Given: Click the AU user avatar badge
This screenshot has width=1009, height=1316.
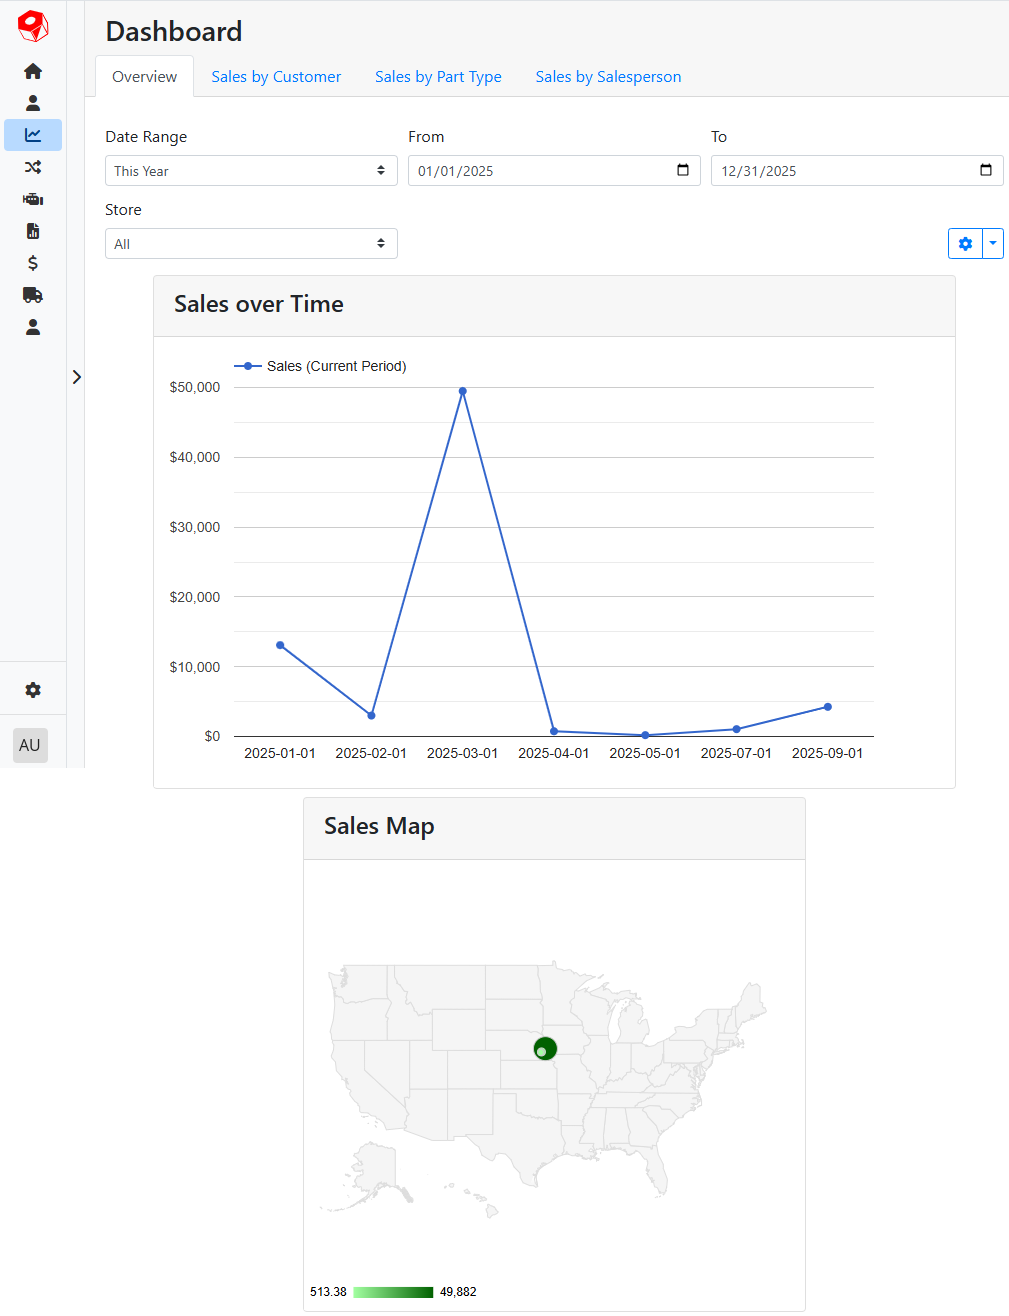Looking at the screenshot, I should tap(30, 744).
